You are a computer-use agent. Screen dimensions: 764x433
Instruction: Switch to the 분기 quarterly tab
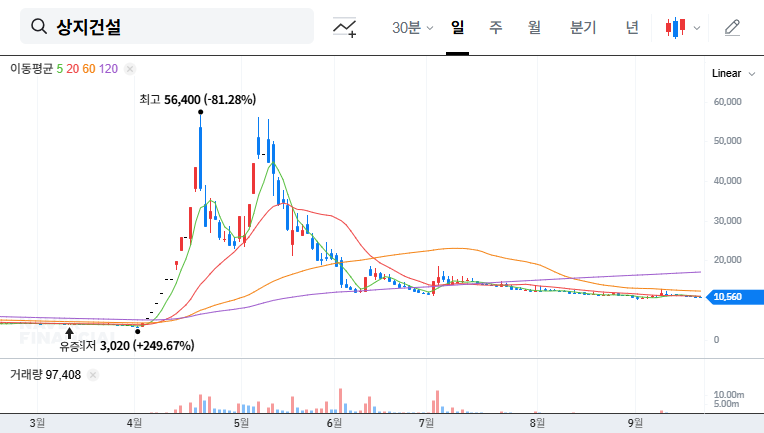(583, 27)
